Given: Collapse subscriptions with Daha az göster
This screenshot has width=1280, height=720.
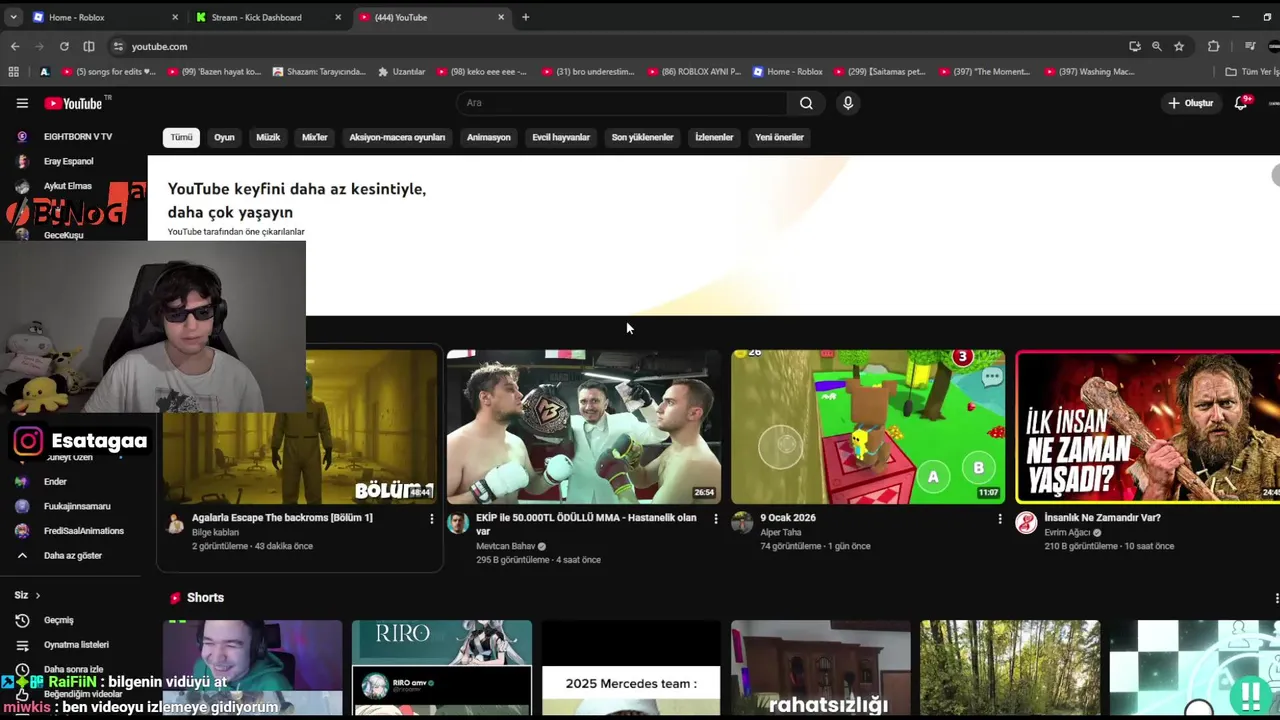Looking at the screenshot, I should tap(74, 556).
